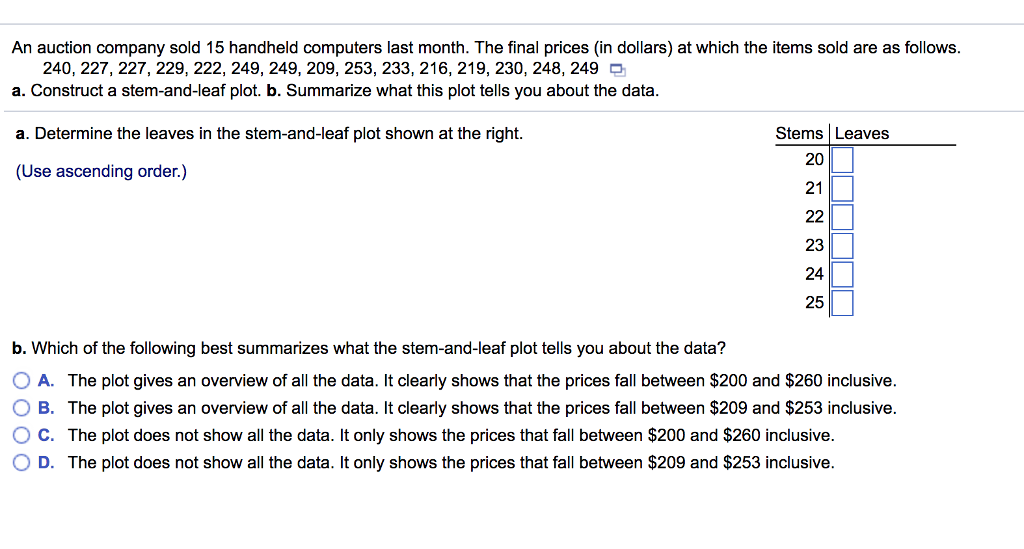Select the leaves entry box for stem 25
Image resolution: width=1024 pixels, height=549 pixels.
(842, 302)
